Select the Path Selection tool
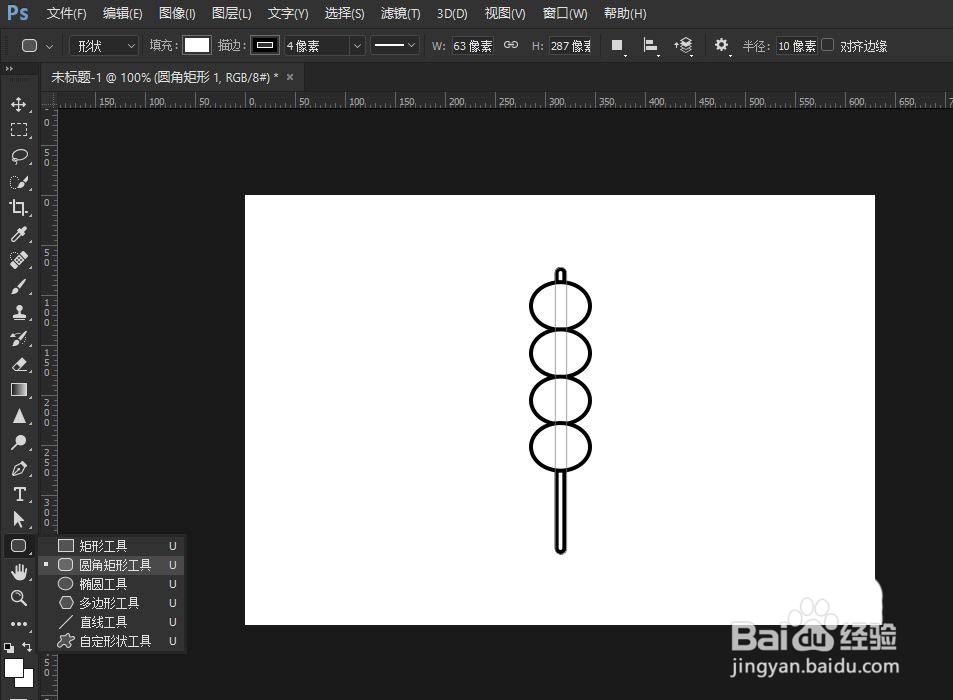The height and width of the screenshot is (700, 953). [19, 520]
